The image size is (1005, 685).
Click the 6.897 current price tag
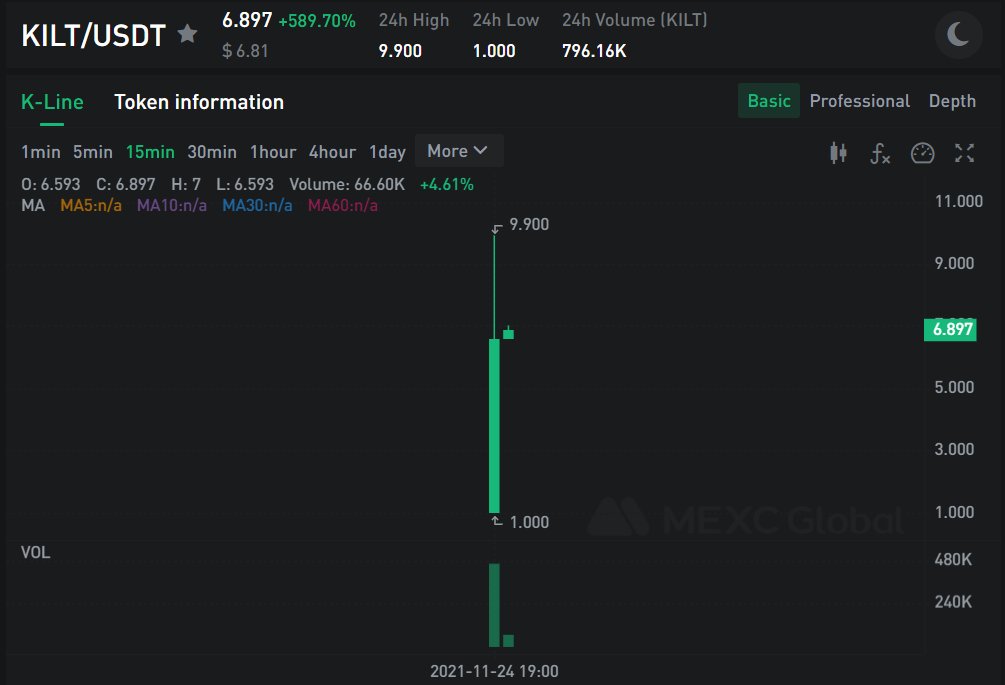950,329
